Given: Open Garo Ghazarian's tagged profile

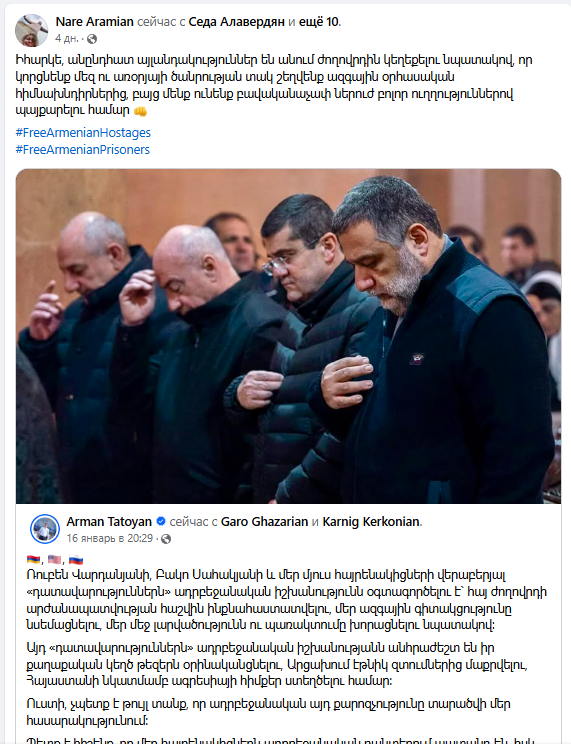Looking at the screenshot, I should 264,521.
